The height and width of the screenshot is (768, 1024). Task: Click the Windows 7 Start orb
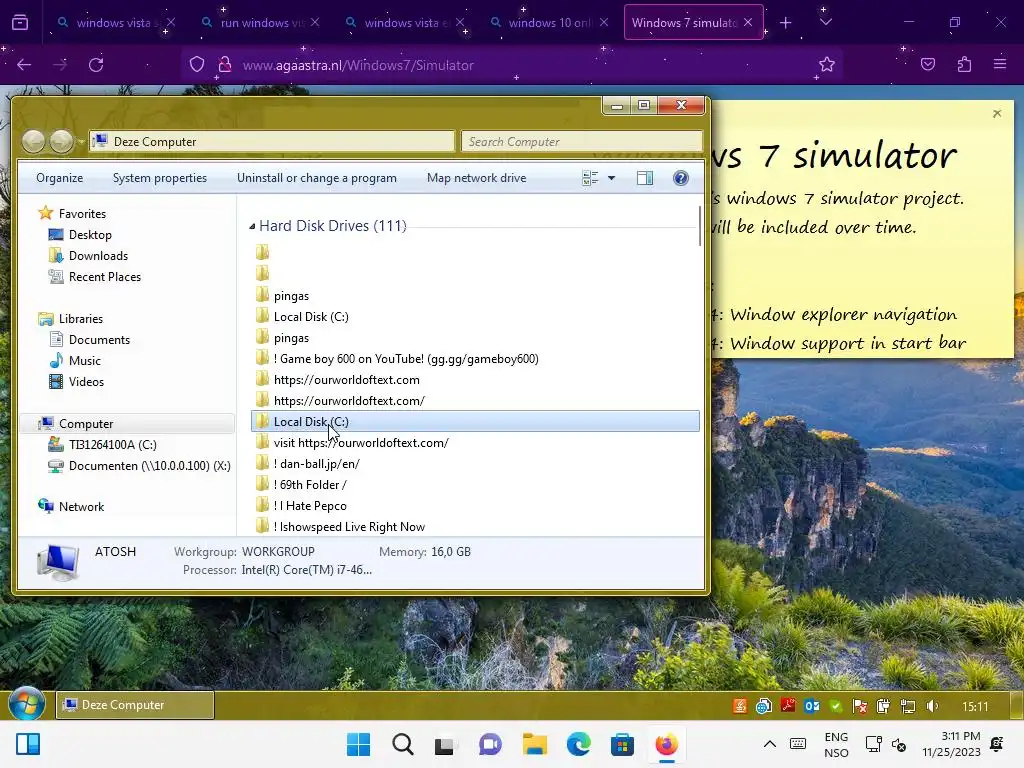coord(27,705)
